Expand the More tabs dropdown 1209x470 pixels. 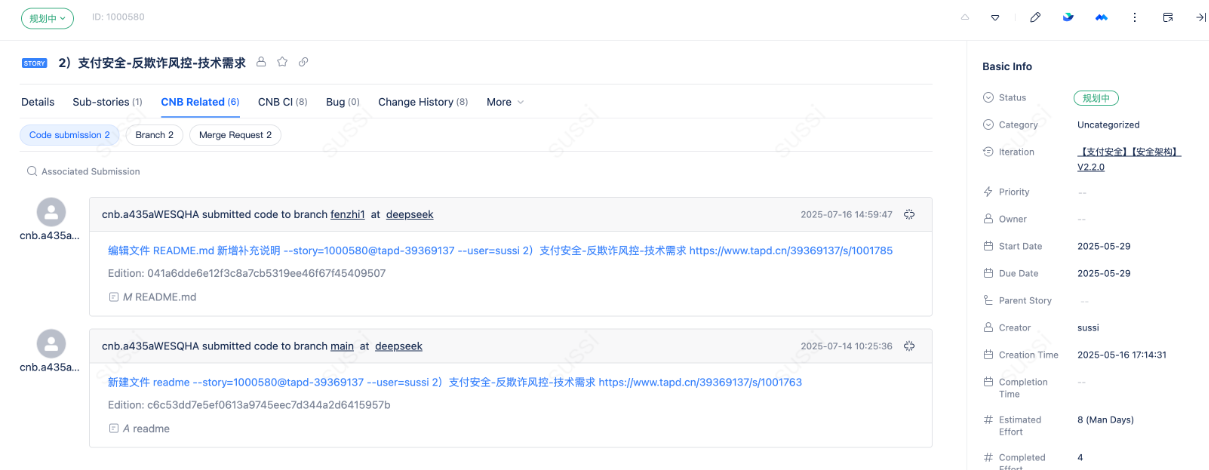pos(504,102)
